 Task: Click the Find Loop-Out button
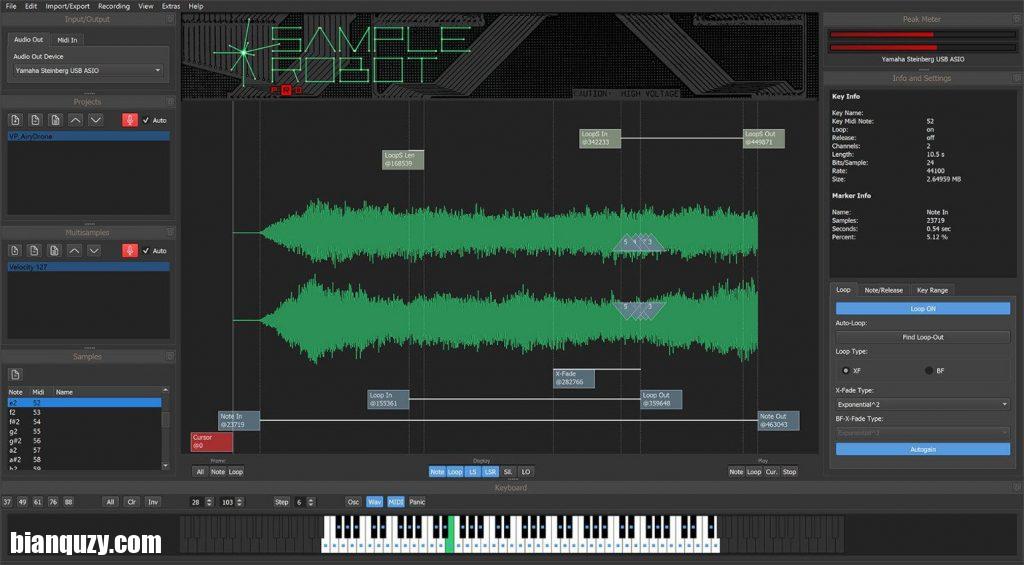923,337
